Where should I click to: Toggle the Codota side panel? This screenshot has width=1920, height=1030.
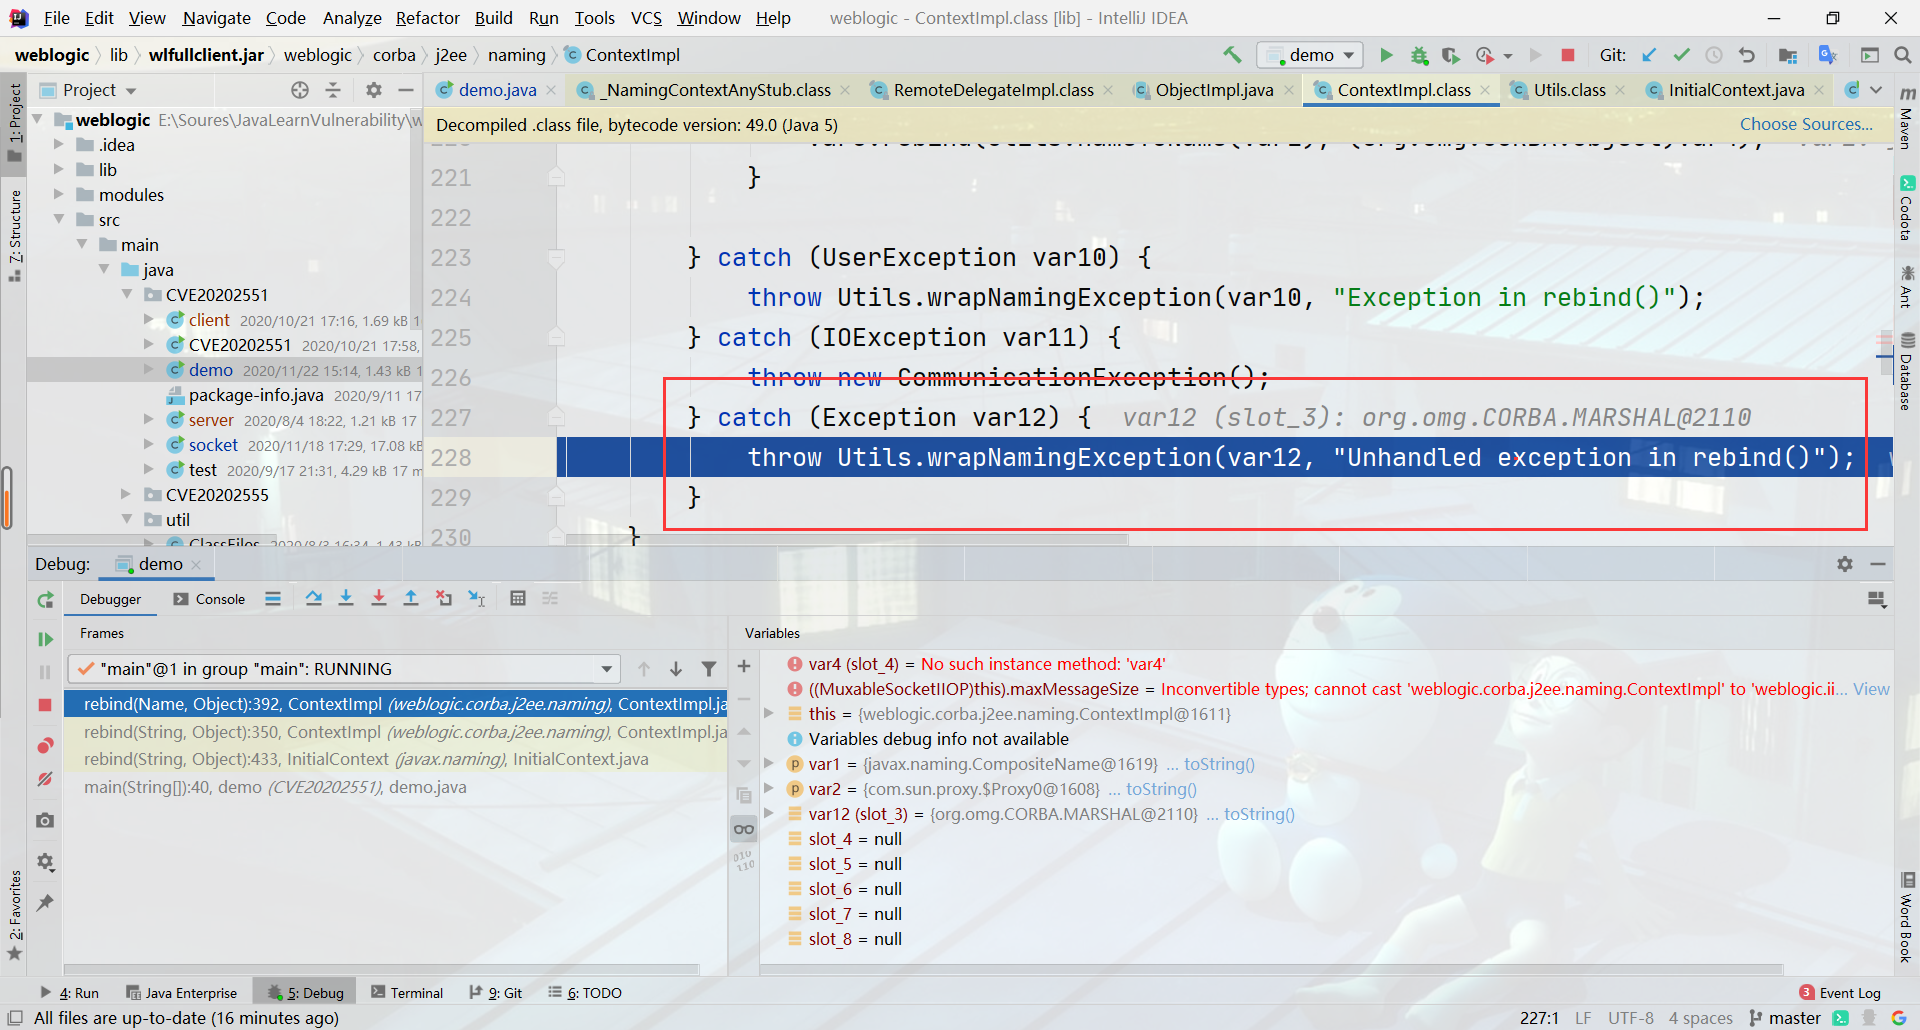[x=1907, y=208]
